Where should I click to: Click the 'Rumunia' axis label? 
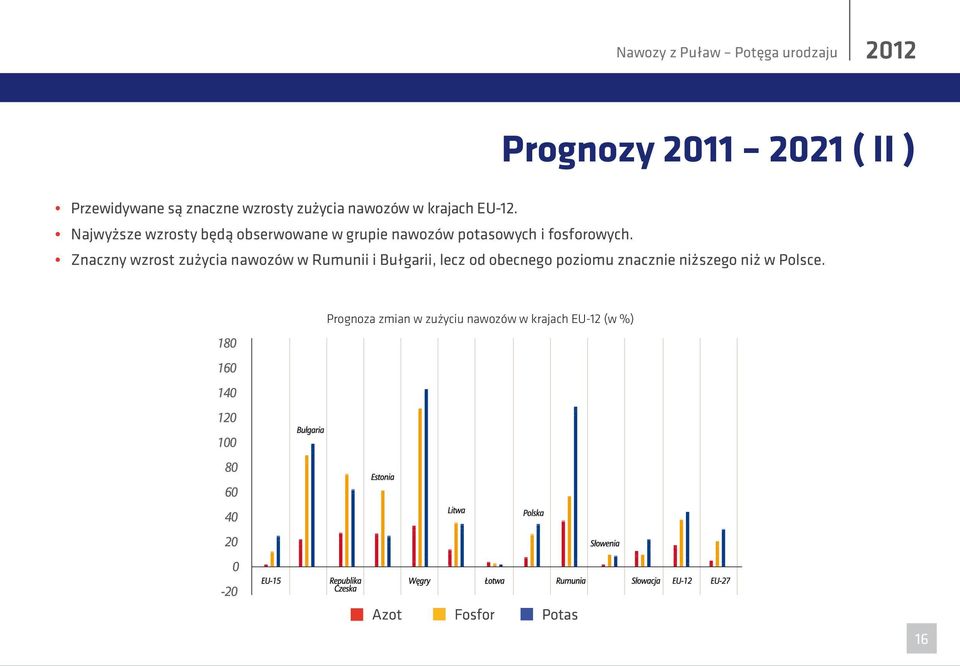tap(571, 580)
